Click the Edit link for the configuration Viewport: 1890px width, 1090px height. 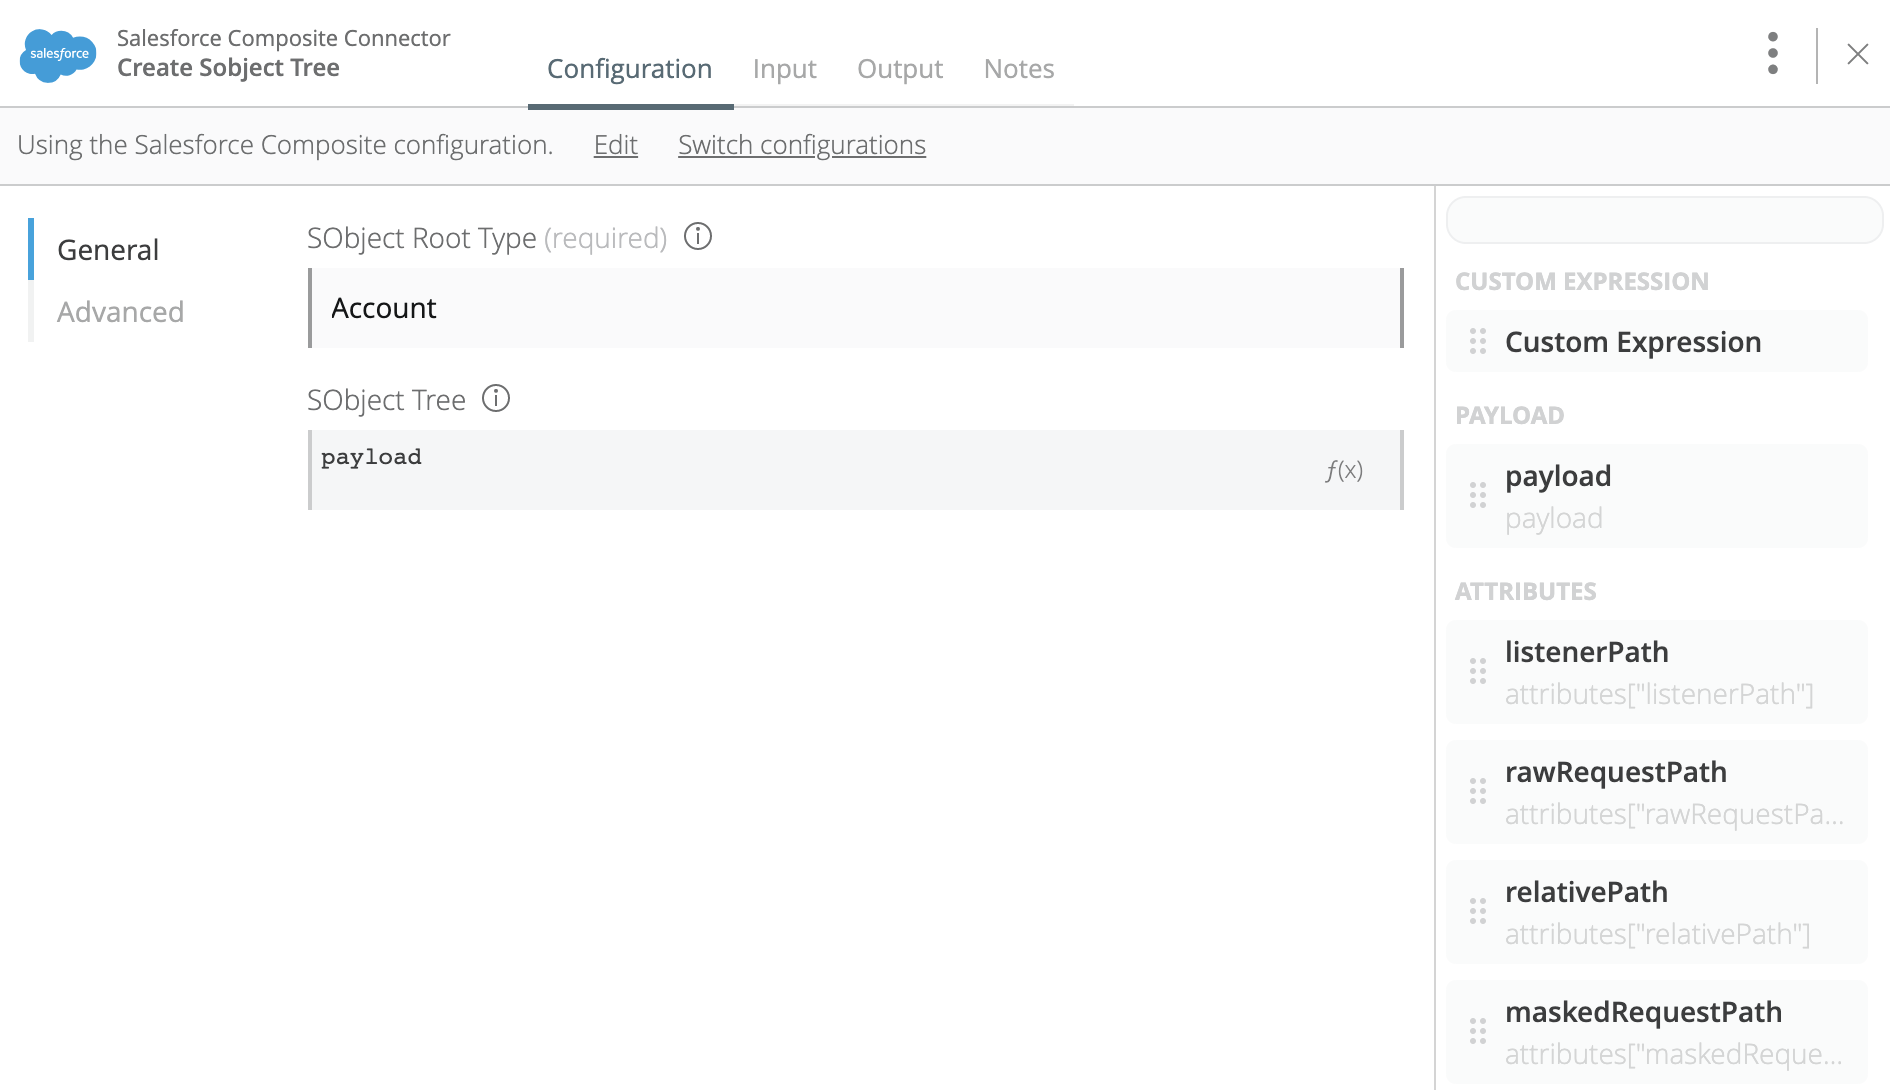pyautogui.click(x=614, y=145)
